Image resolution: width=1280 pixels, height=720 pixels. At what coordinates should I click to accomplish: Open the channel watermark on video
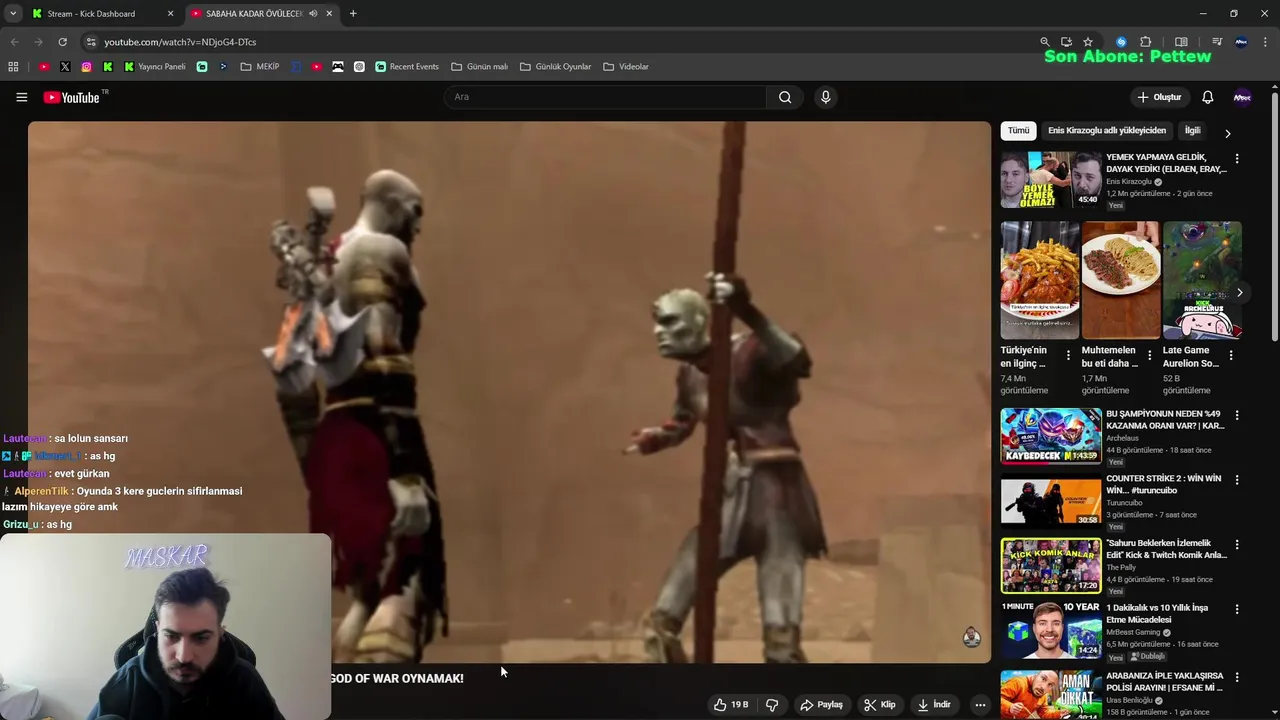click(x=971, y=637)
